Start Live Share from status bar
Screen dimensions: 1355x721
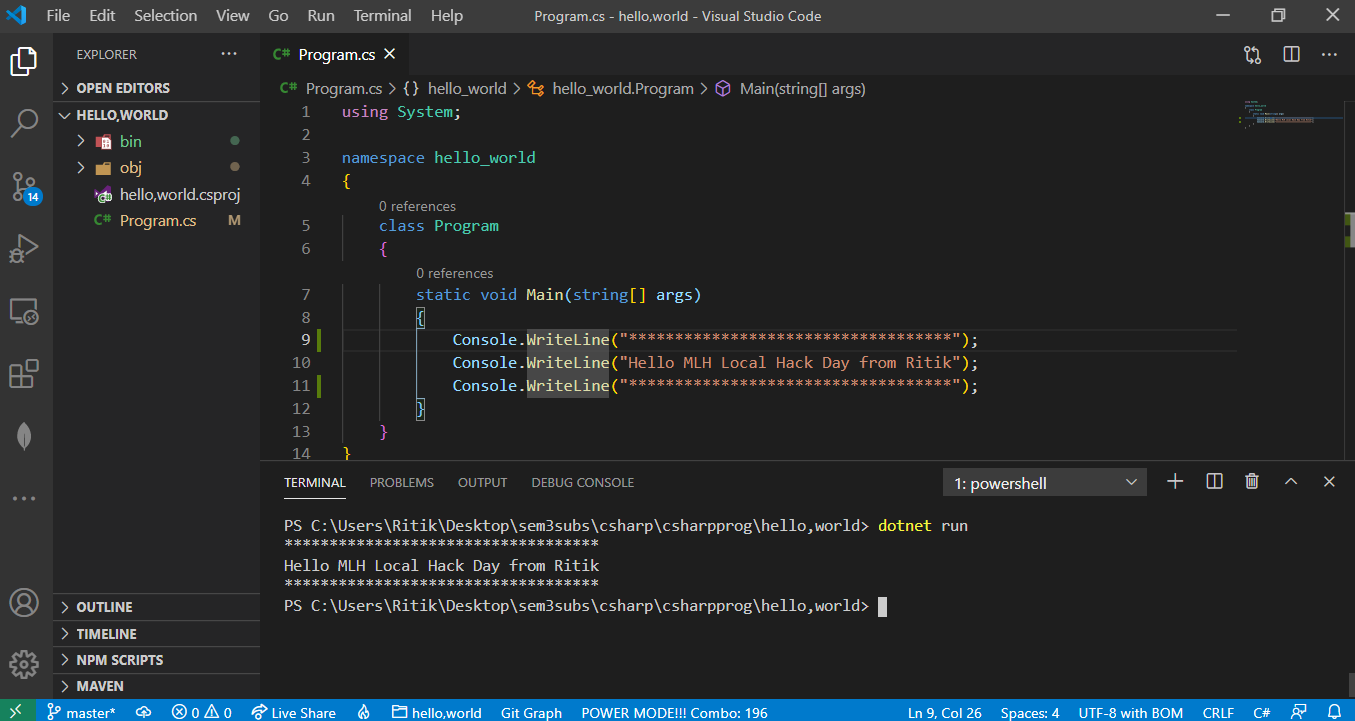[x=293, y=712]
